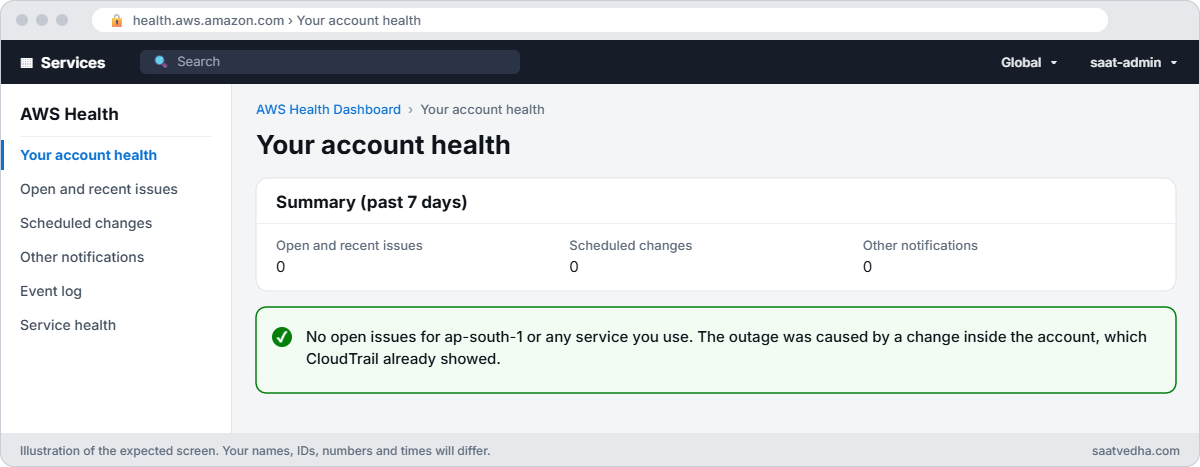Image resolution: width=1200 pixels, height=467 pixels.
Task: Click the saatvedha.com footer text
Action: click(x=1136, y=451)
